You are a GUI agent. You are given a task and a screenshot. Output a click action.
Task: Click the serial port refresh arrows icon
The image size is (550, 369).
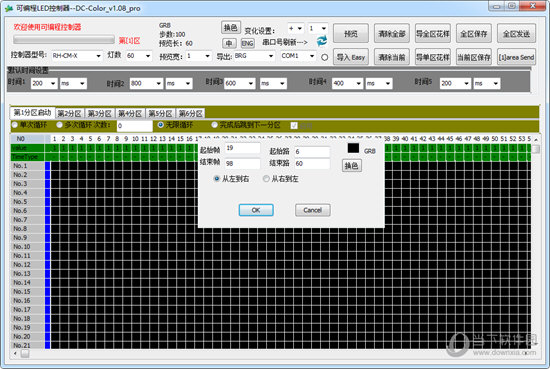(x=321, y=41)
